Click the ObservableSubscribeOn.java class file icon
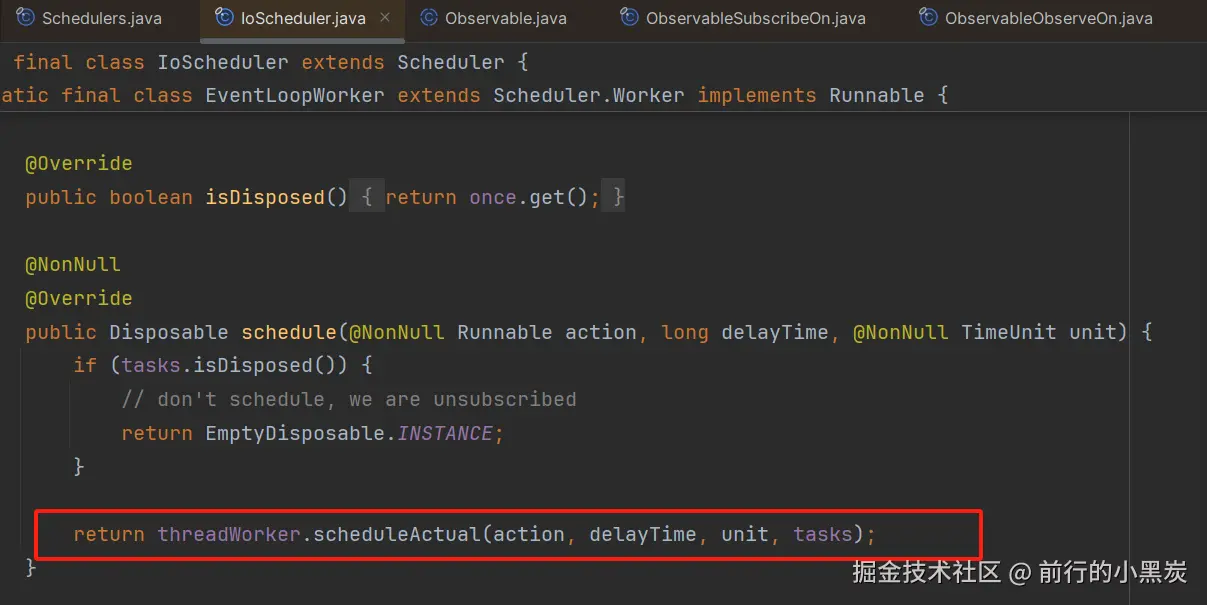This screenshot has height=605, width=1207. [x=629, y=18]
